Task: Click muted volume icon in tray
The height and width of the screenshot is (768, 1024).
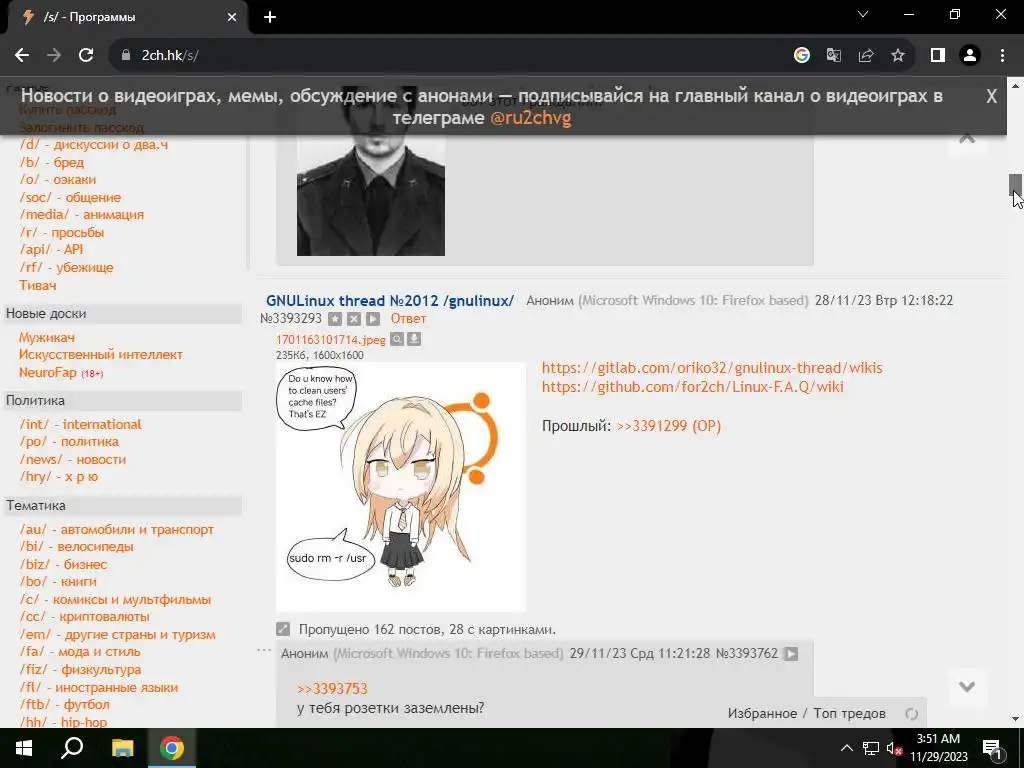Action: pos(895,748)
